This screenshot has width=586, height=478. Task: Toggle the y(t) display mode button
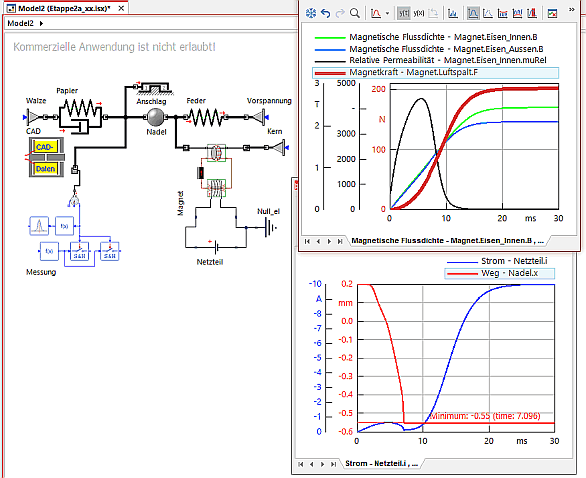click(x=404, y=13)
